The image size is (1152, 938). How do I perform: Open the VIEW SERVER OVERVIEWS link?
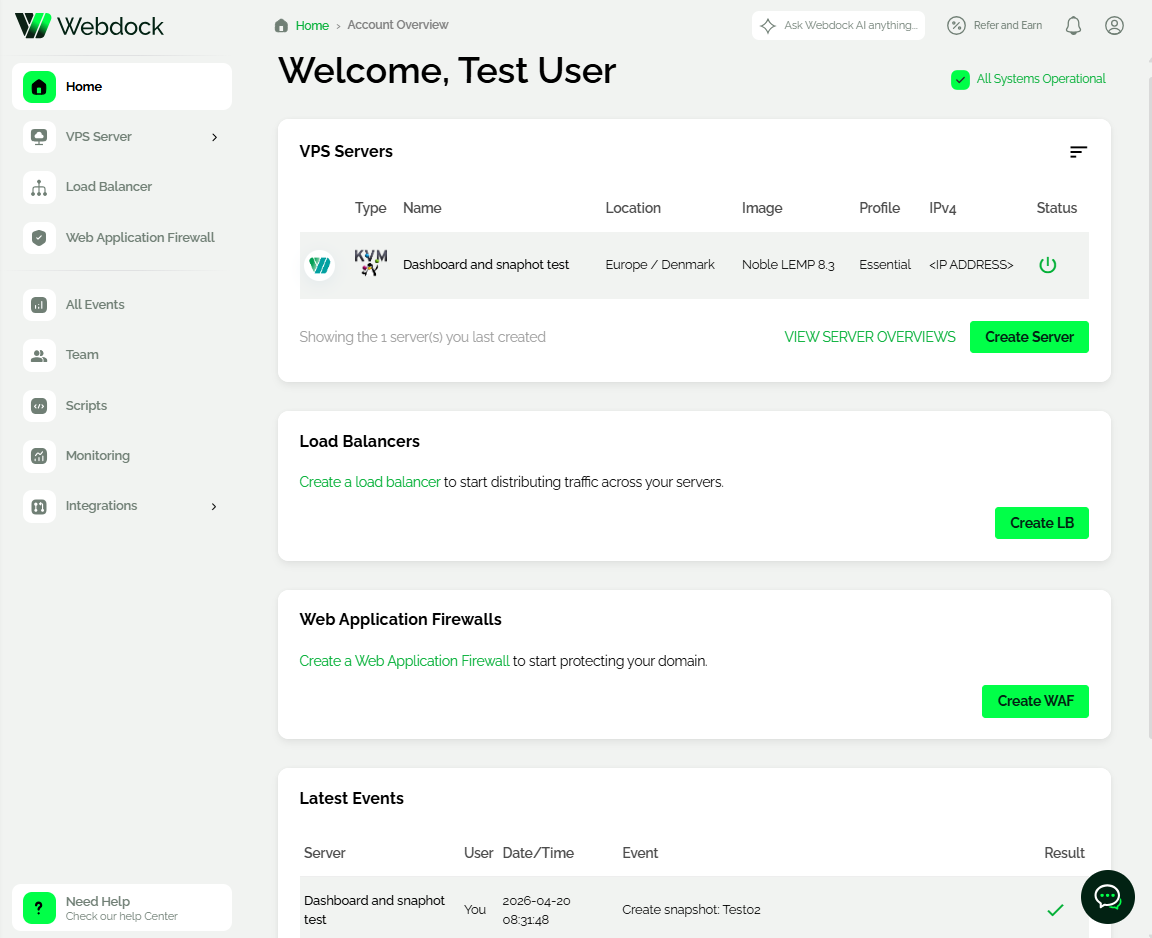869,337
